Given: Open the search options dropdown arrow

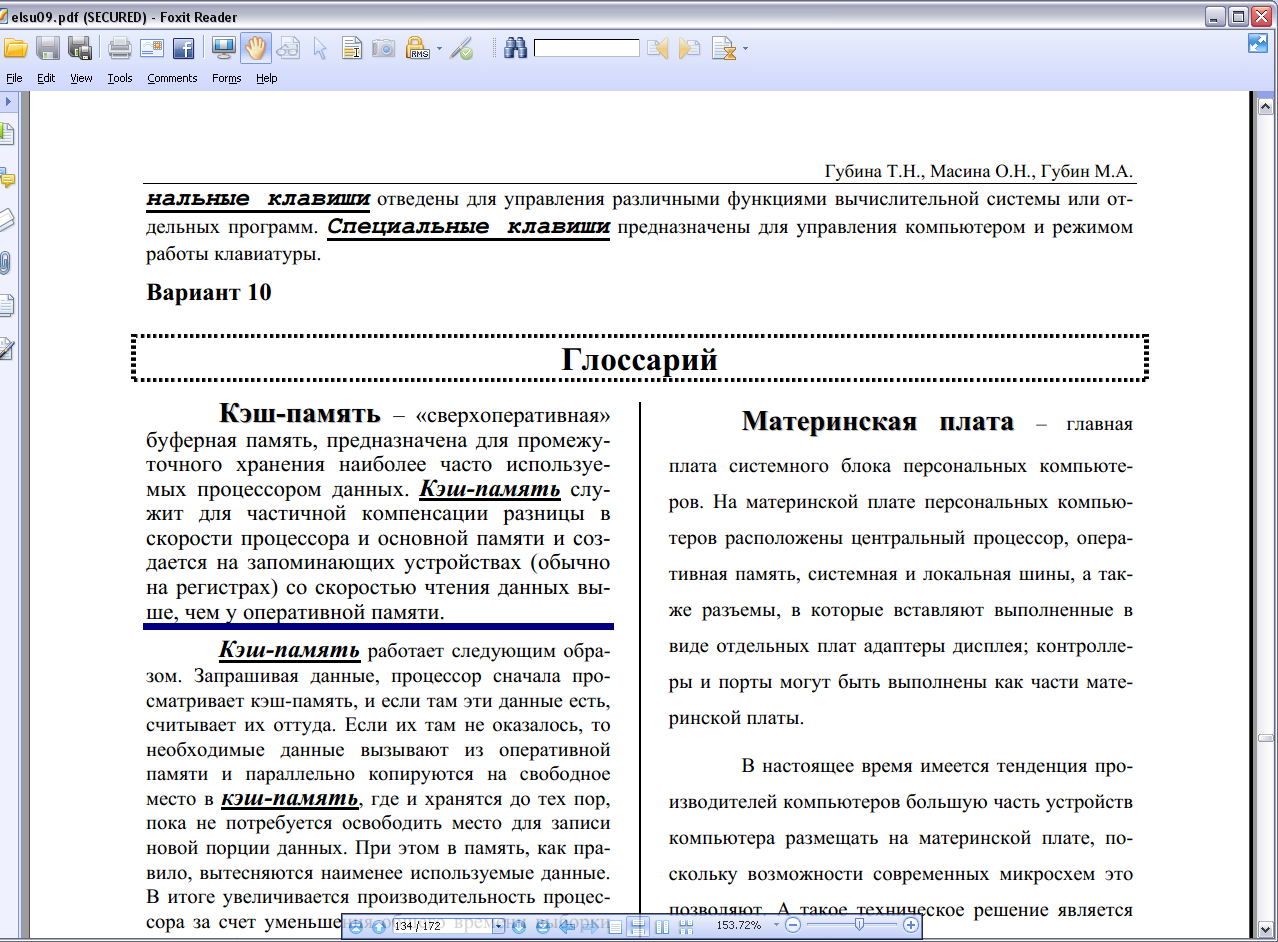Looking at the screenshot, I should [745, 48].
